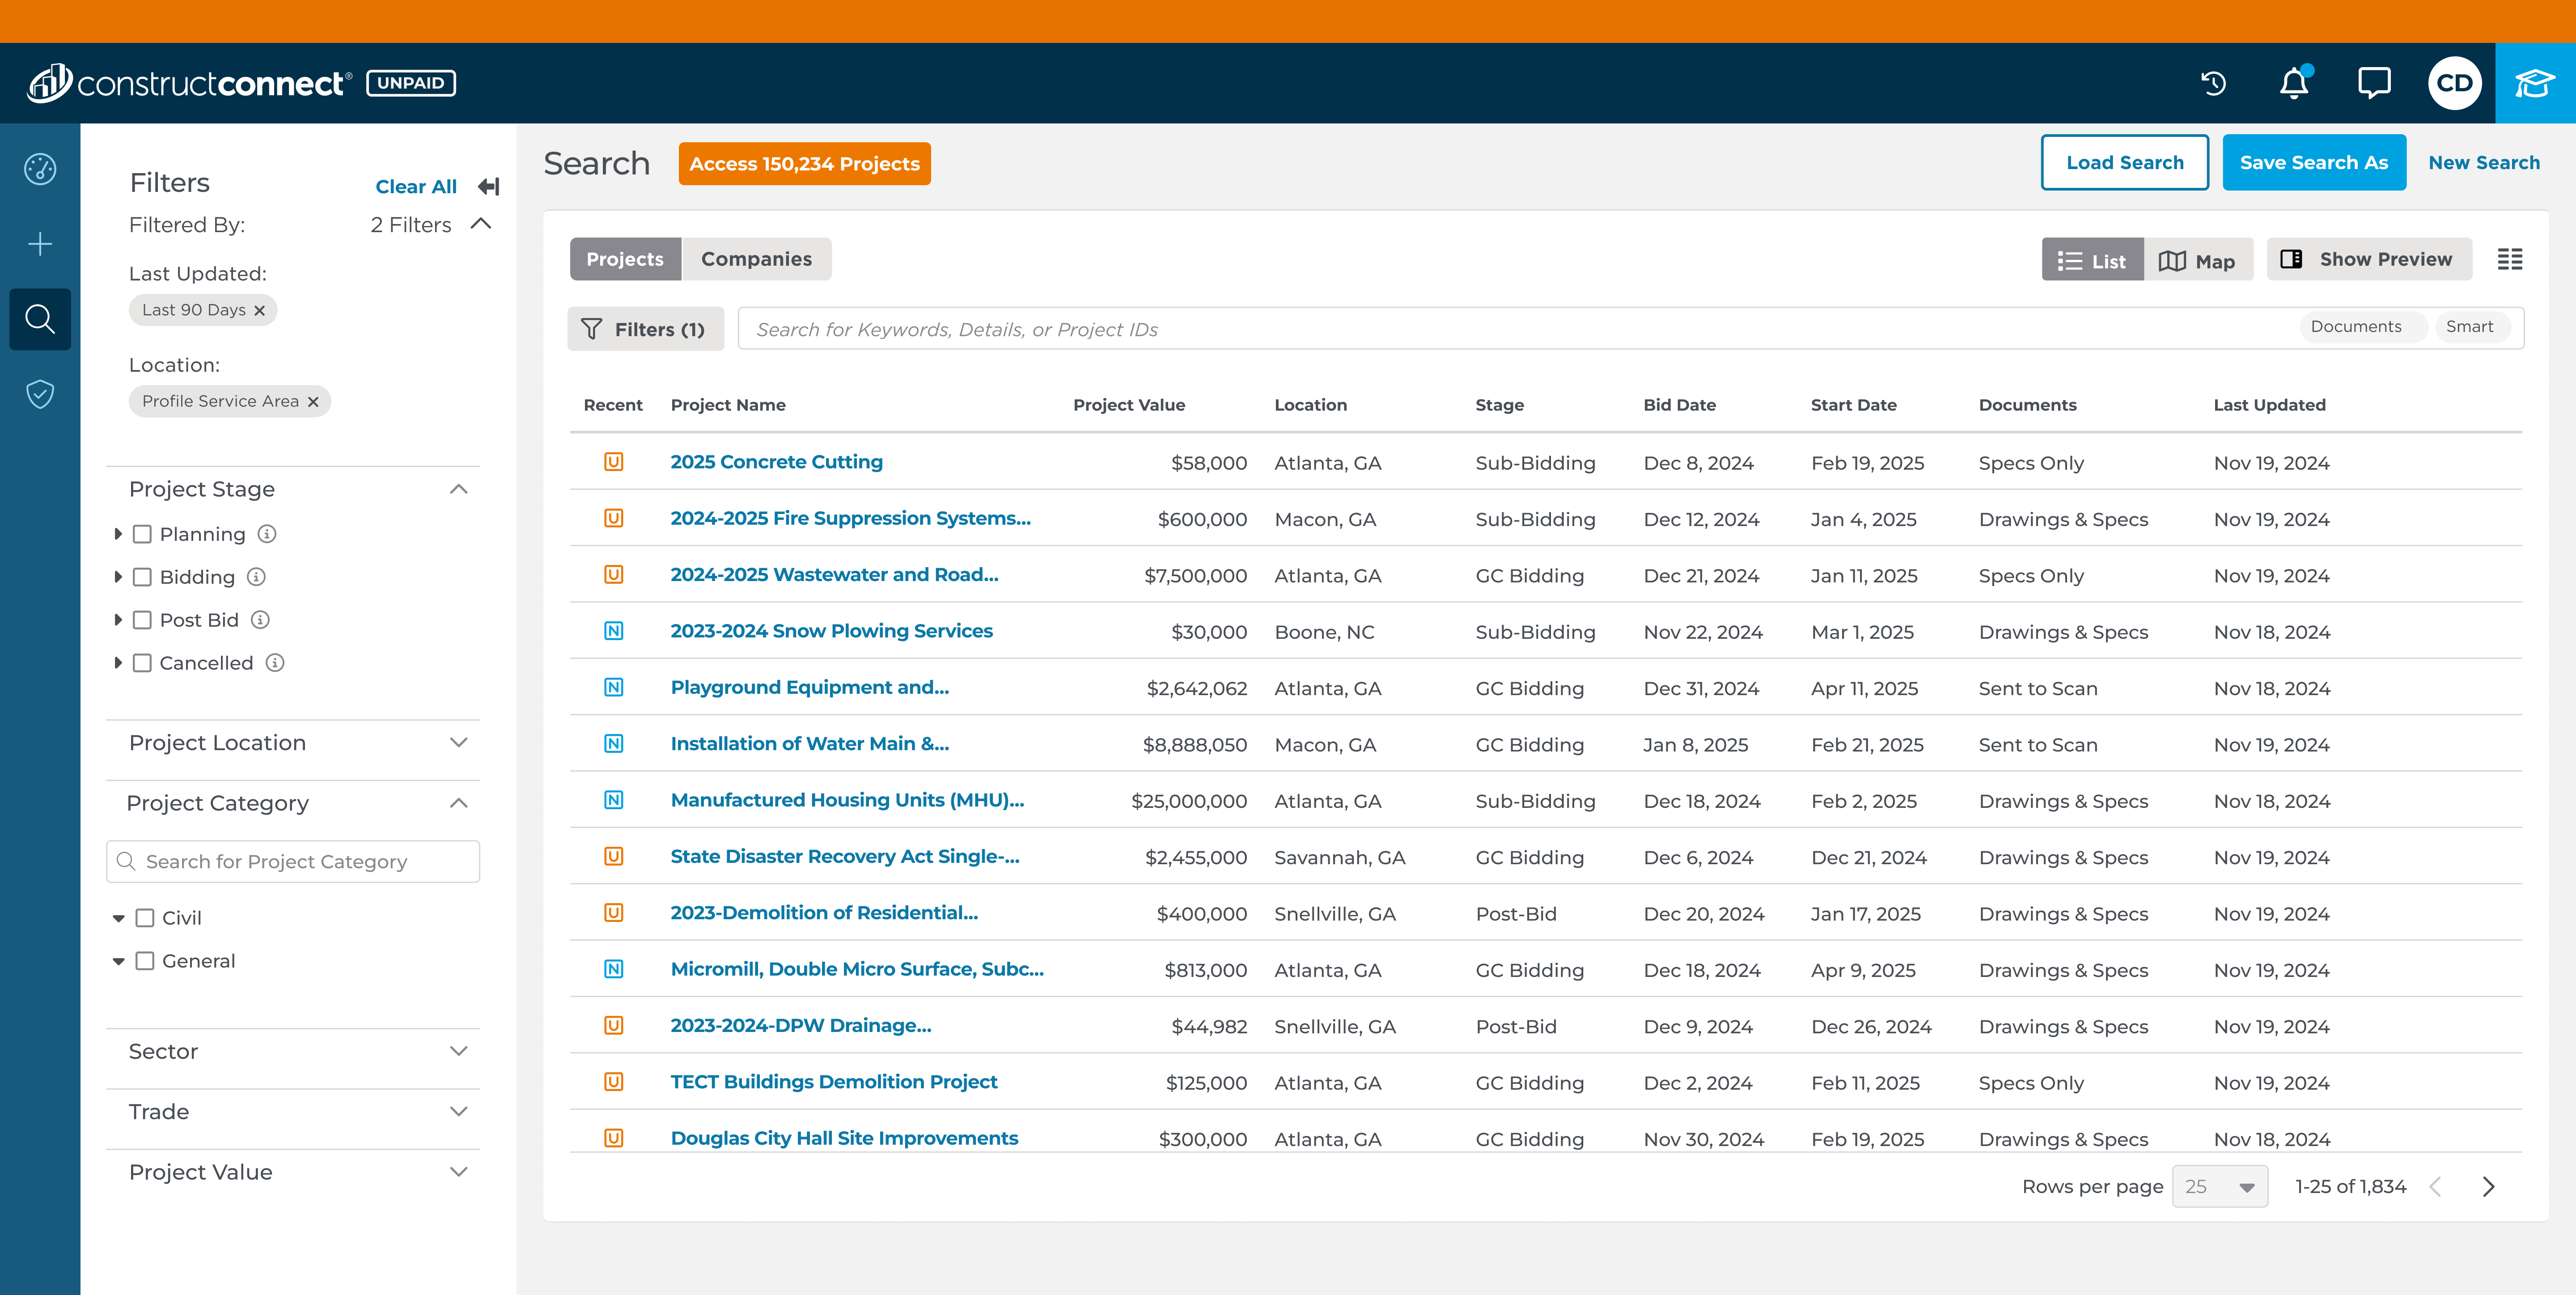This screenshot has width=2576, height=1295.
Task: Open the shield icon in left sidebar
Action: click(x=40, y=394)
